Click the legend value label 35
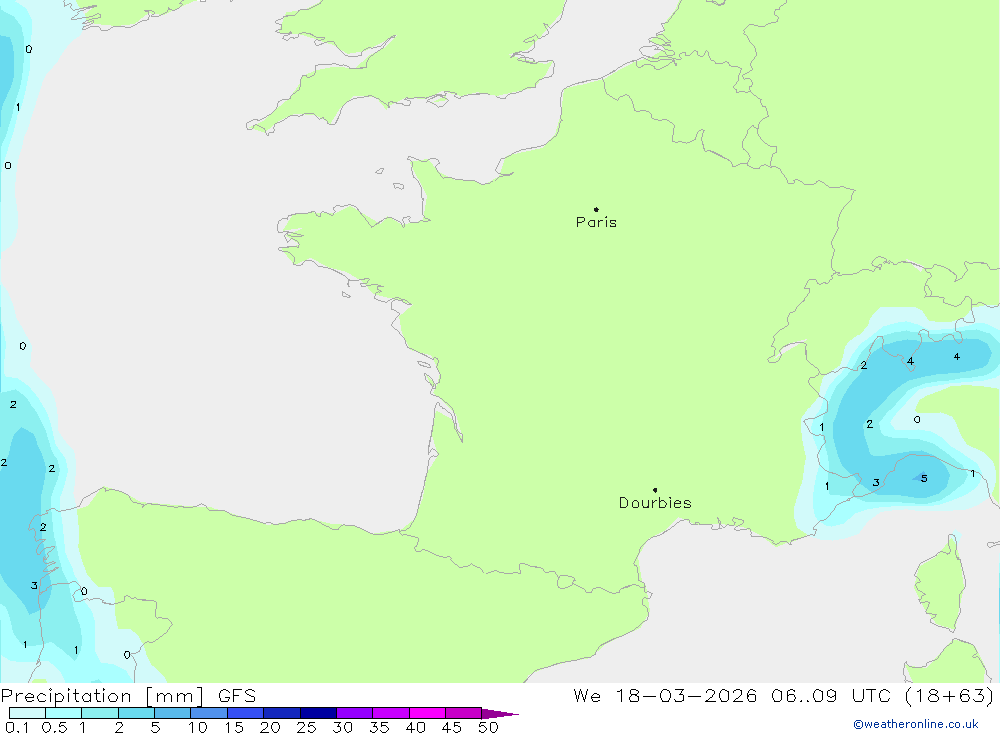 tap(379, 727)
